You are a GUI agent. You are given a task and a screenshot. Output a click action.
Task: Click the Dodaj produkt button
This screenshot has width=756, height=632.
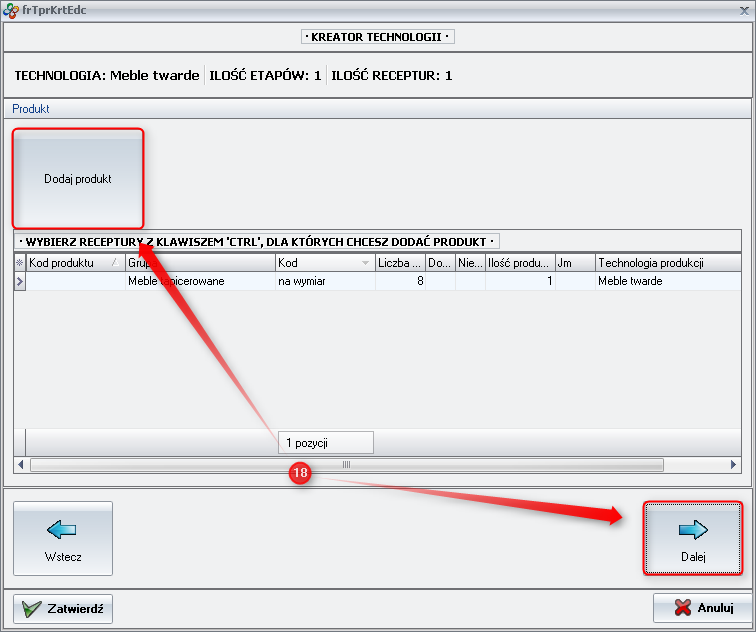[78, 178]
